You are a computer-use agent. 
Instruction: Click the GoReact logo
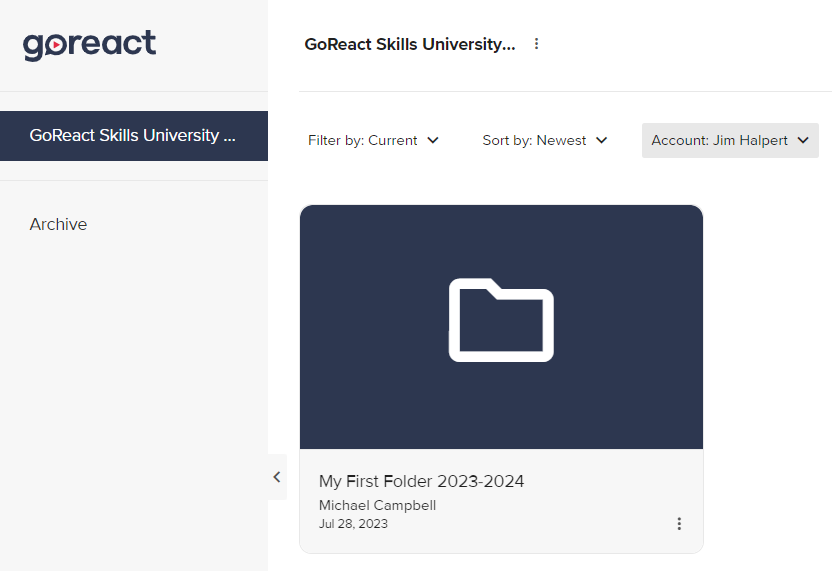pyautogui.click(x=89, y=45)
